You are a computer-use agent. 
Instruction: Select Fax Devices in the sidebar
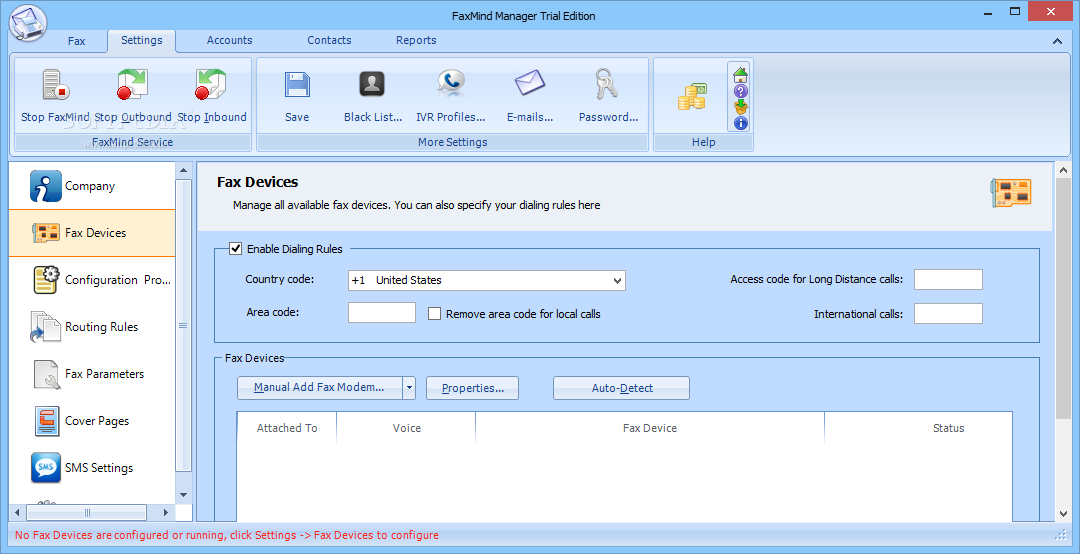pos(92,233)
